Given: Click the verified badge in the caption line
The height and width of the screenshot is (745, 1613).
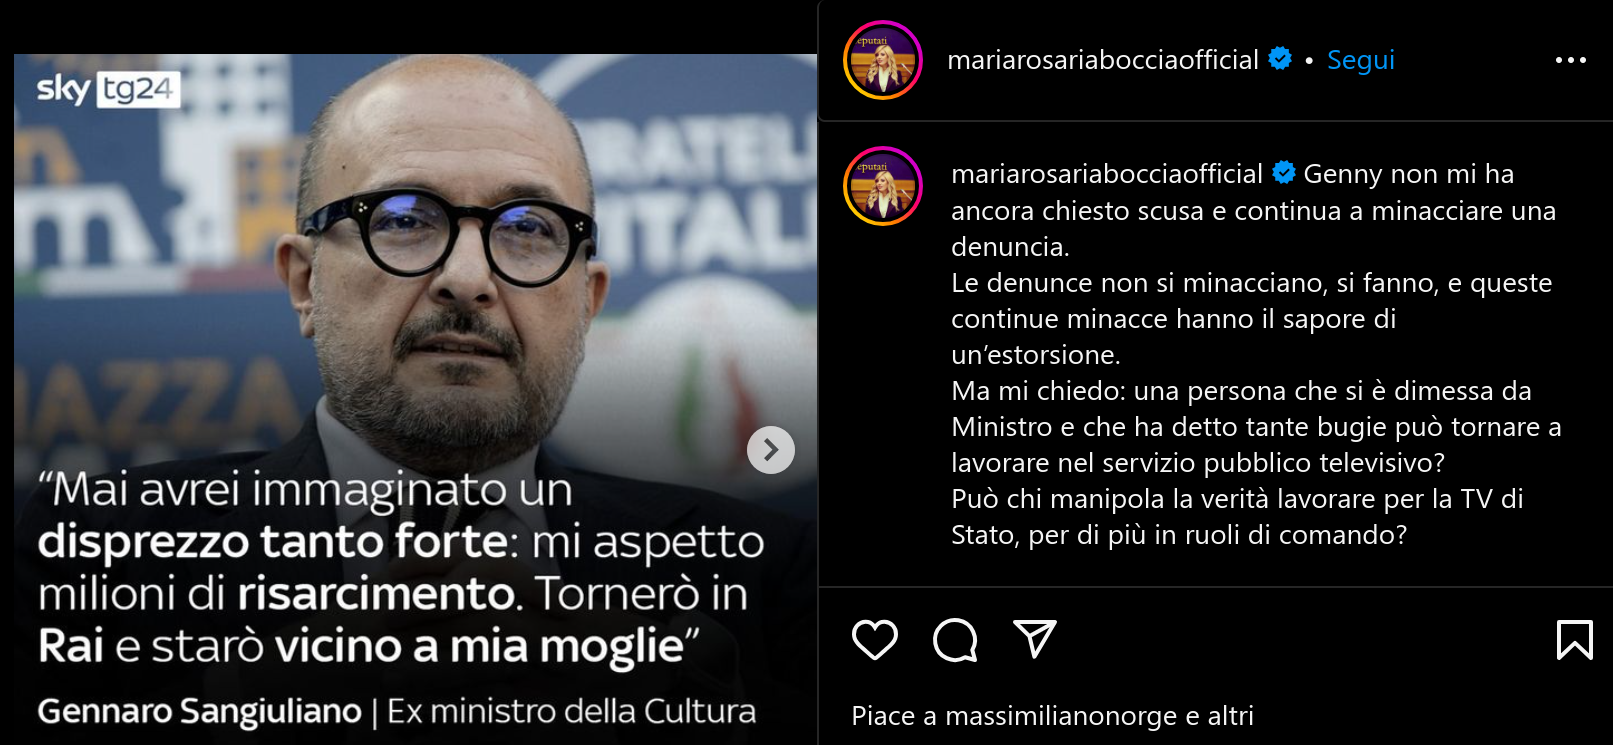Looking at the screenshot, I should (1284, 173).
